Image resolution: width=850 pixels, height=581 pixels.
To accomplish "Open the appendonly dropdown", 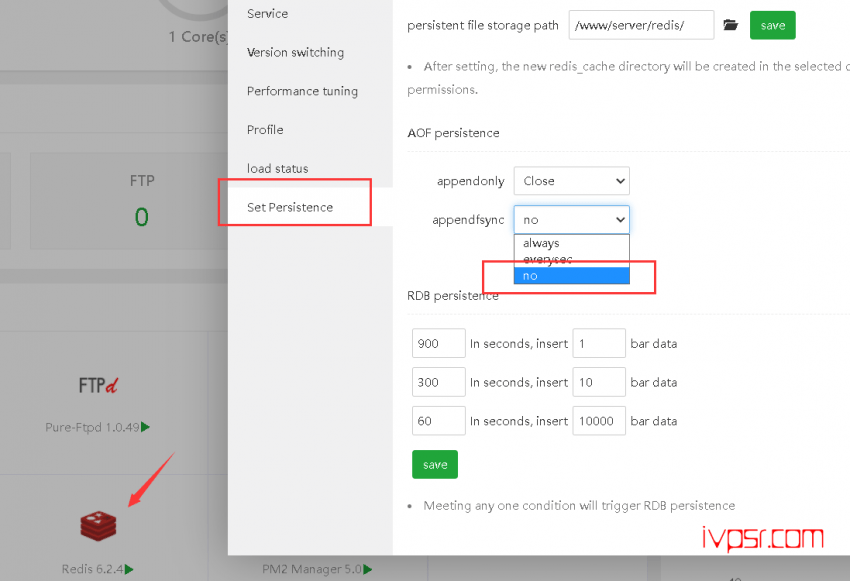I will pos(571,181).
